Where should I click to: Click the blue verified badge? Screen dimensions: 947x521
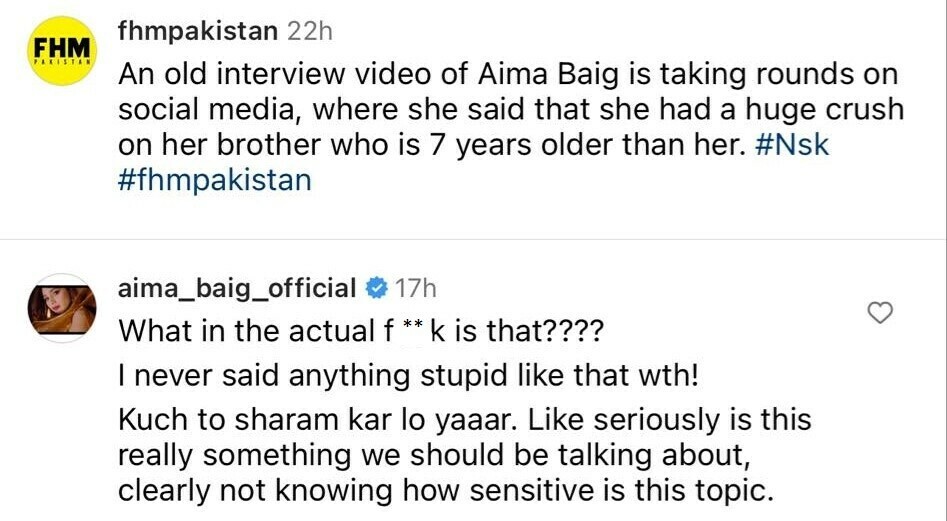tap(376, 289)
